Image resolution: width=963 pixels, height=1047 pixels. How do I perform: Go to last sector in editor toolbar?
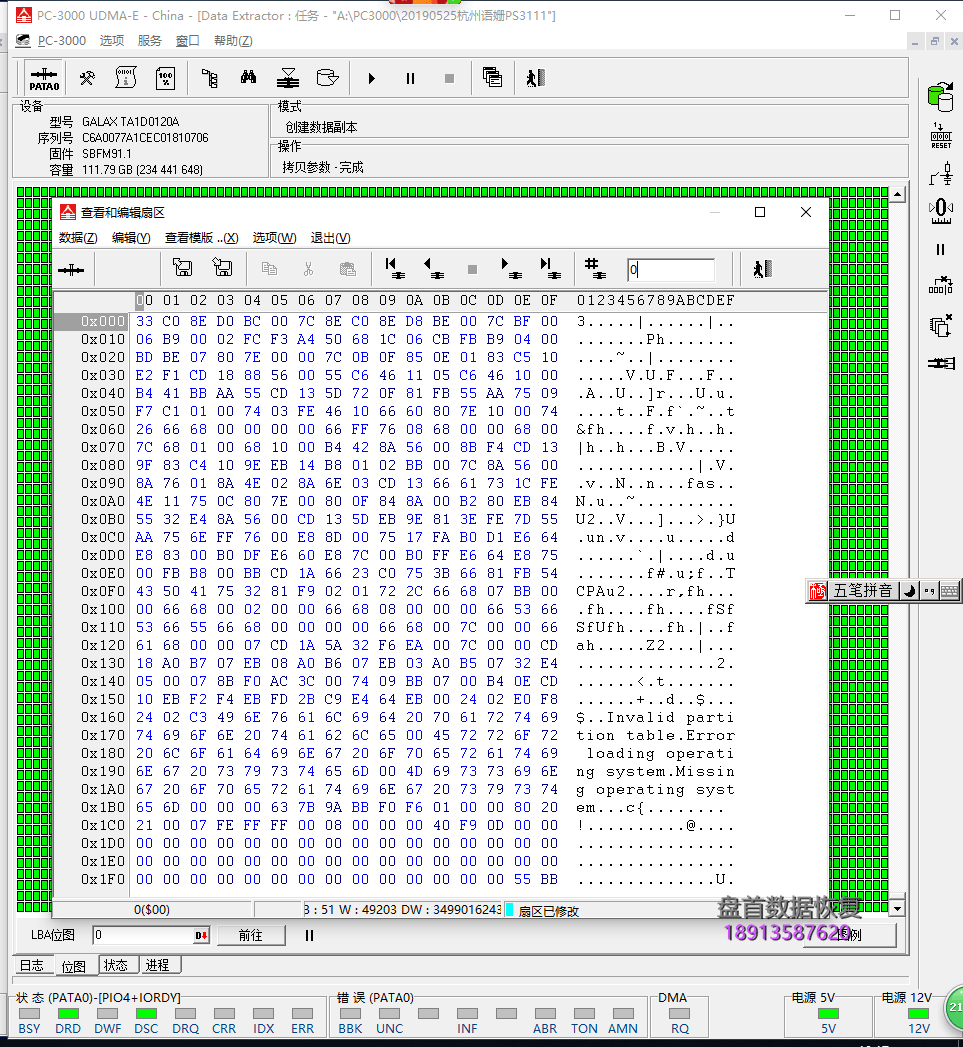pos(550,268)
